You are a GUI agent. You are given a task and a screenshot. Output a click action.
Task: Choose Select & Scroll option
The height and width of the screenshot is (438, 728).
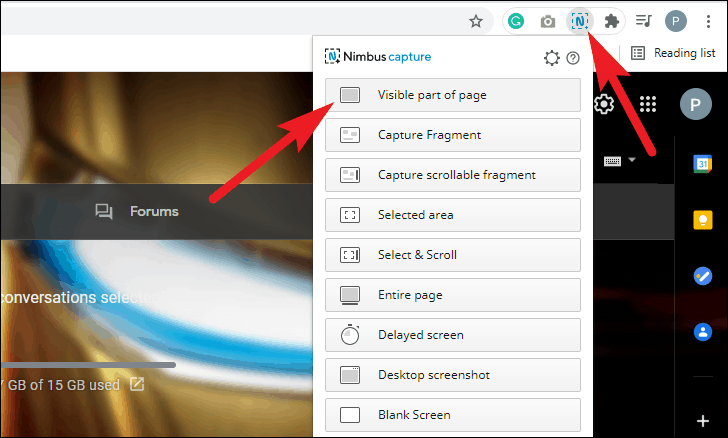(x=453, y=255)
